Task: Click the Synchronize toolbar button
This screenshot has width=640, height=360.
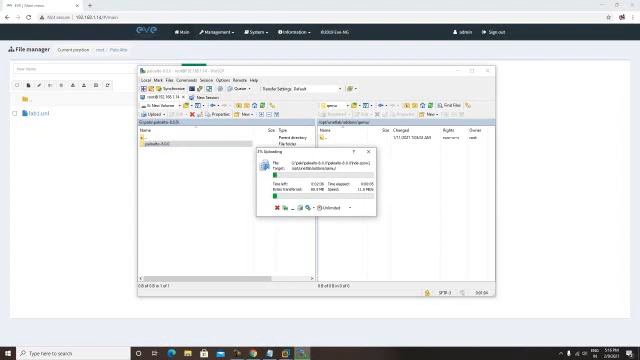Action: click(171, 89)
